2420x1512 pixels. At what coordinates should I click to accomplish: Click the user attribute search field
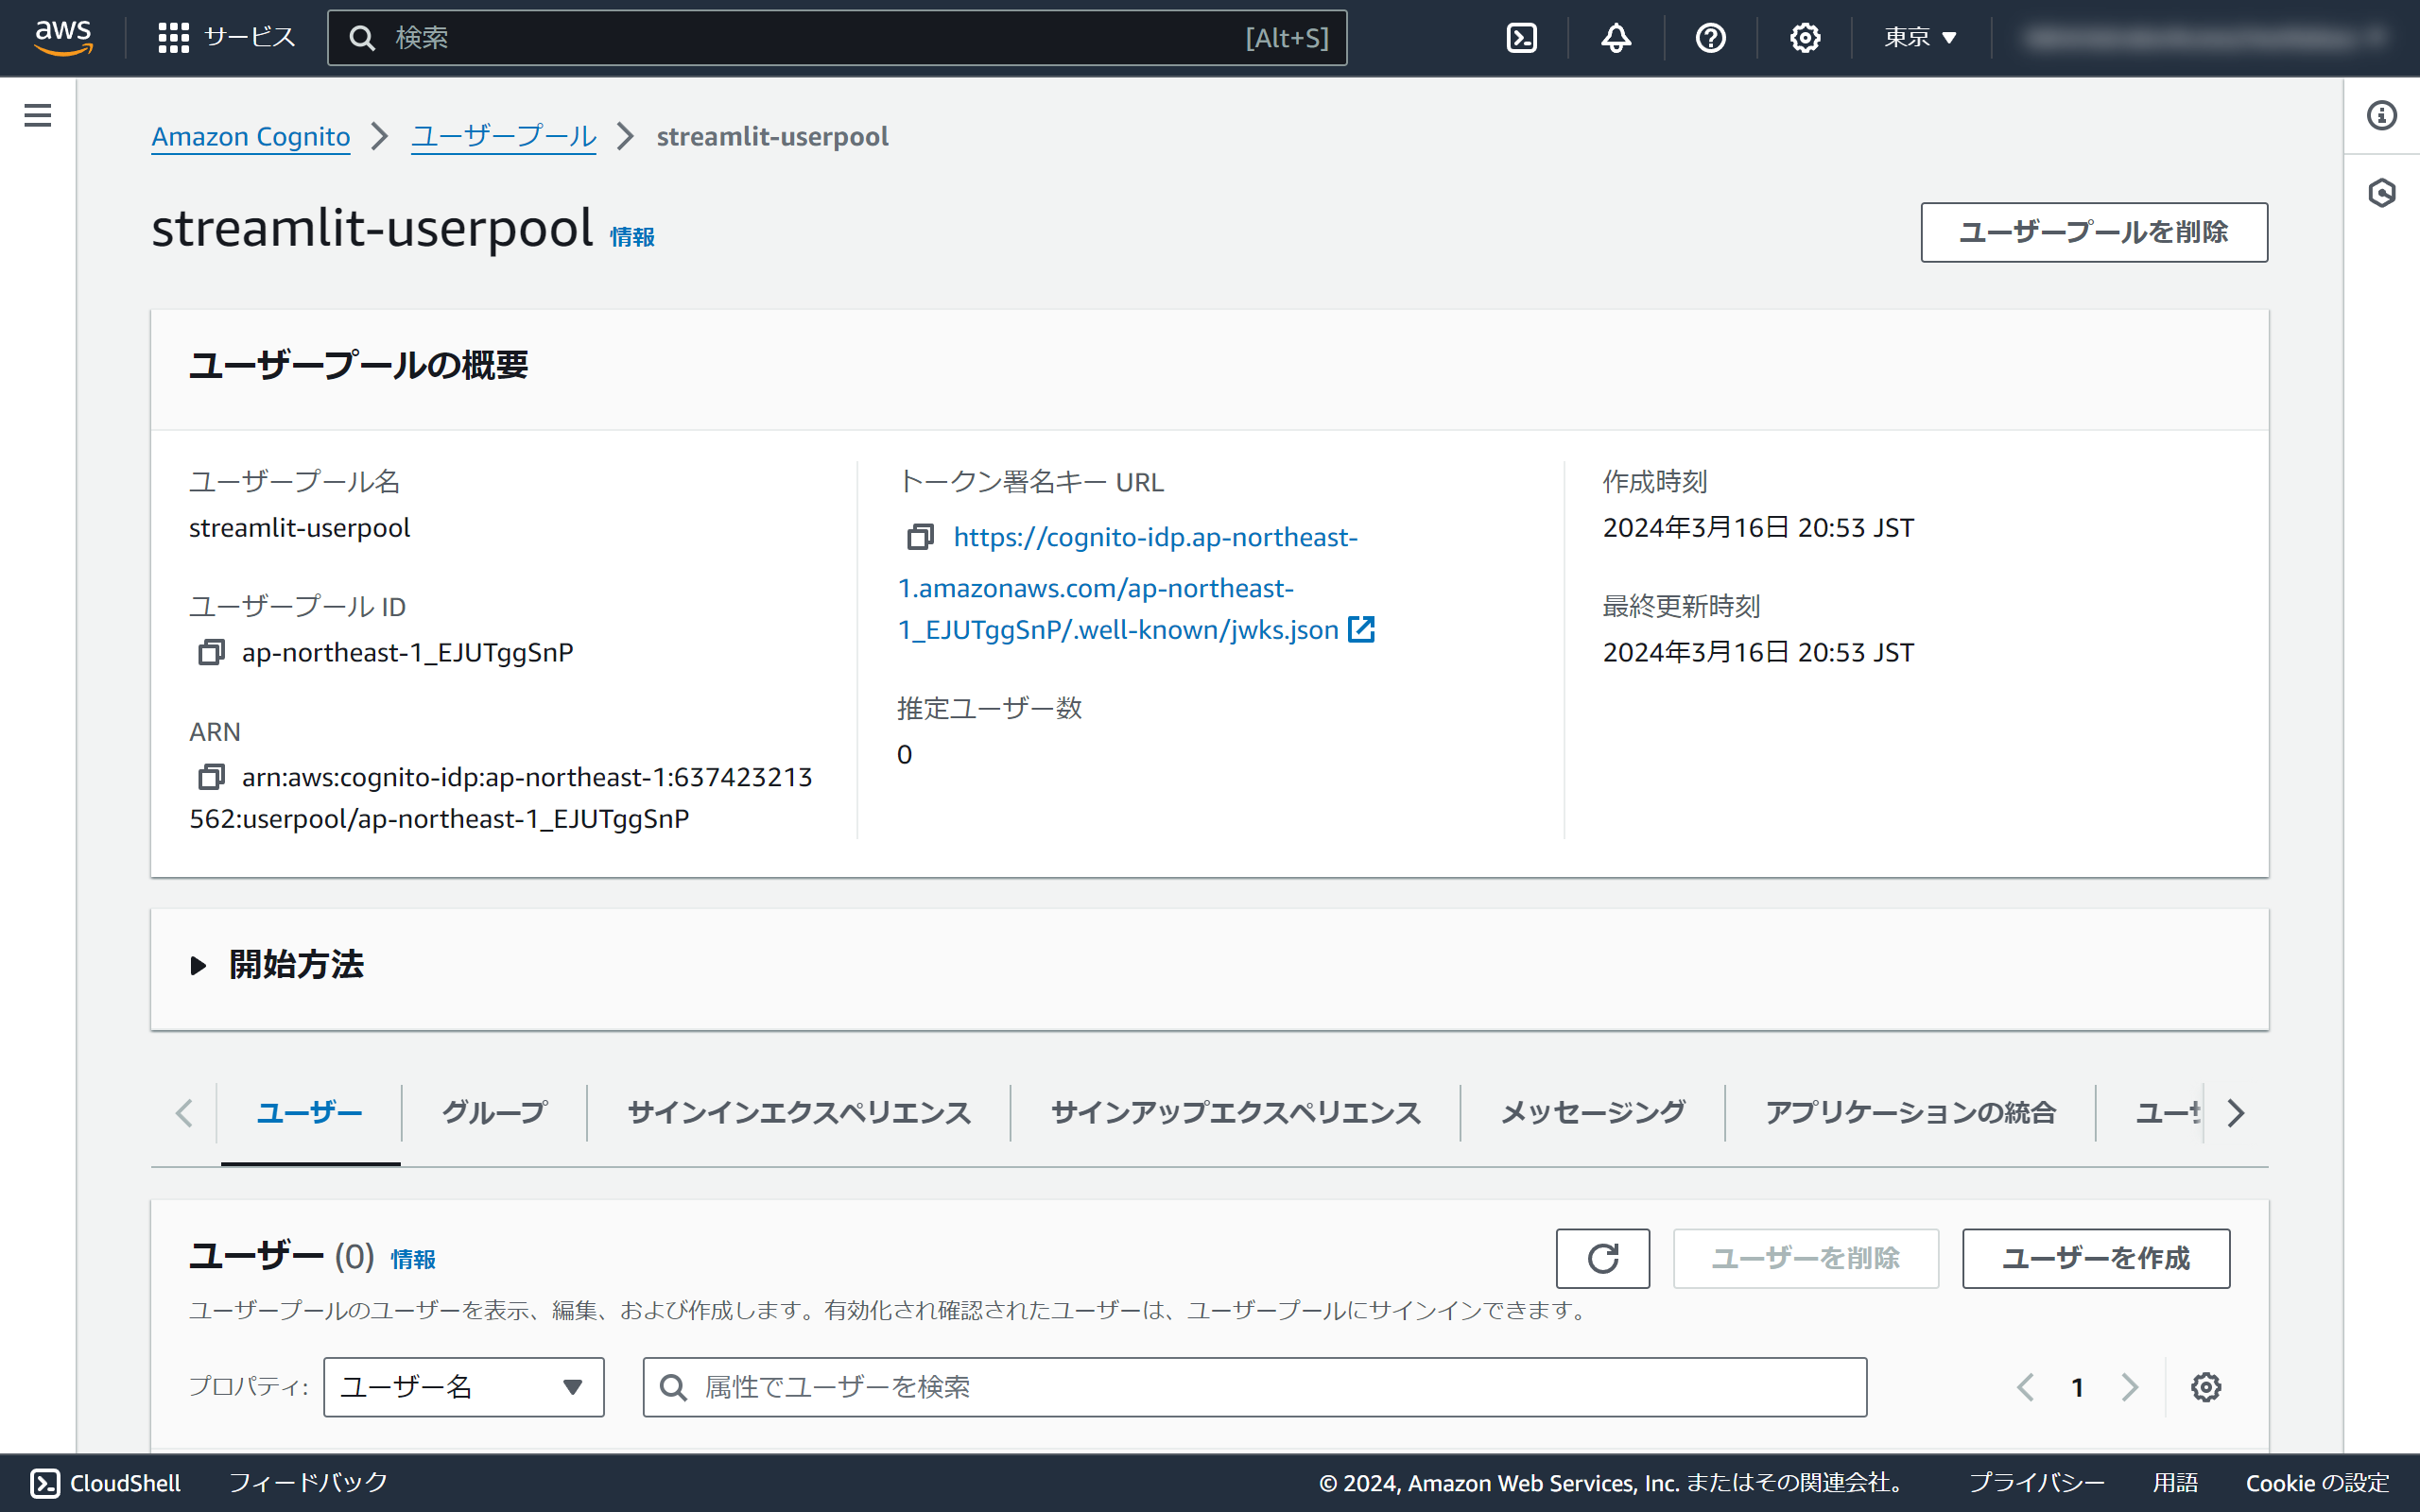pos(1254,1387)
